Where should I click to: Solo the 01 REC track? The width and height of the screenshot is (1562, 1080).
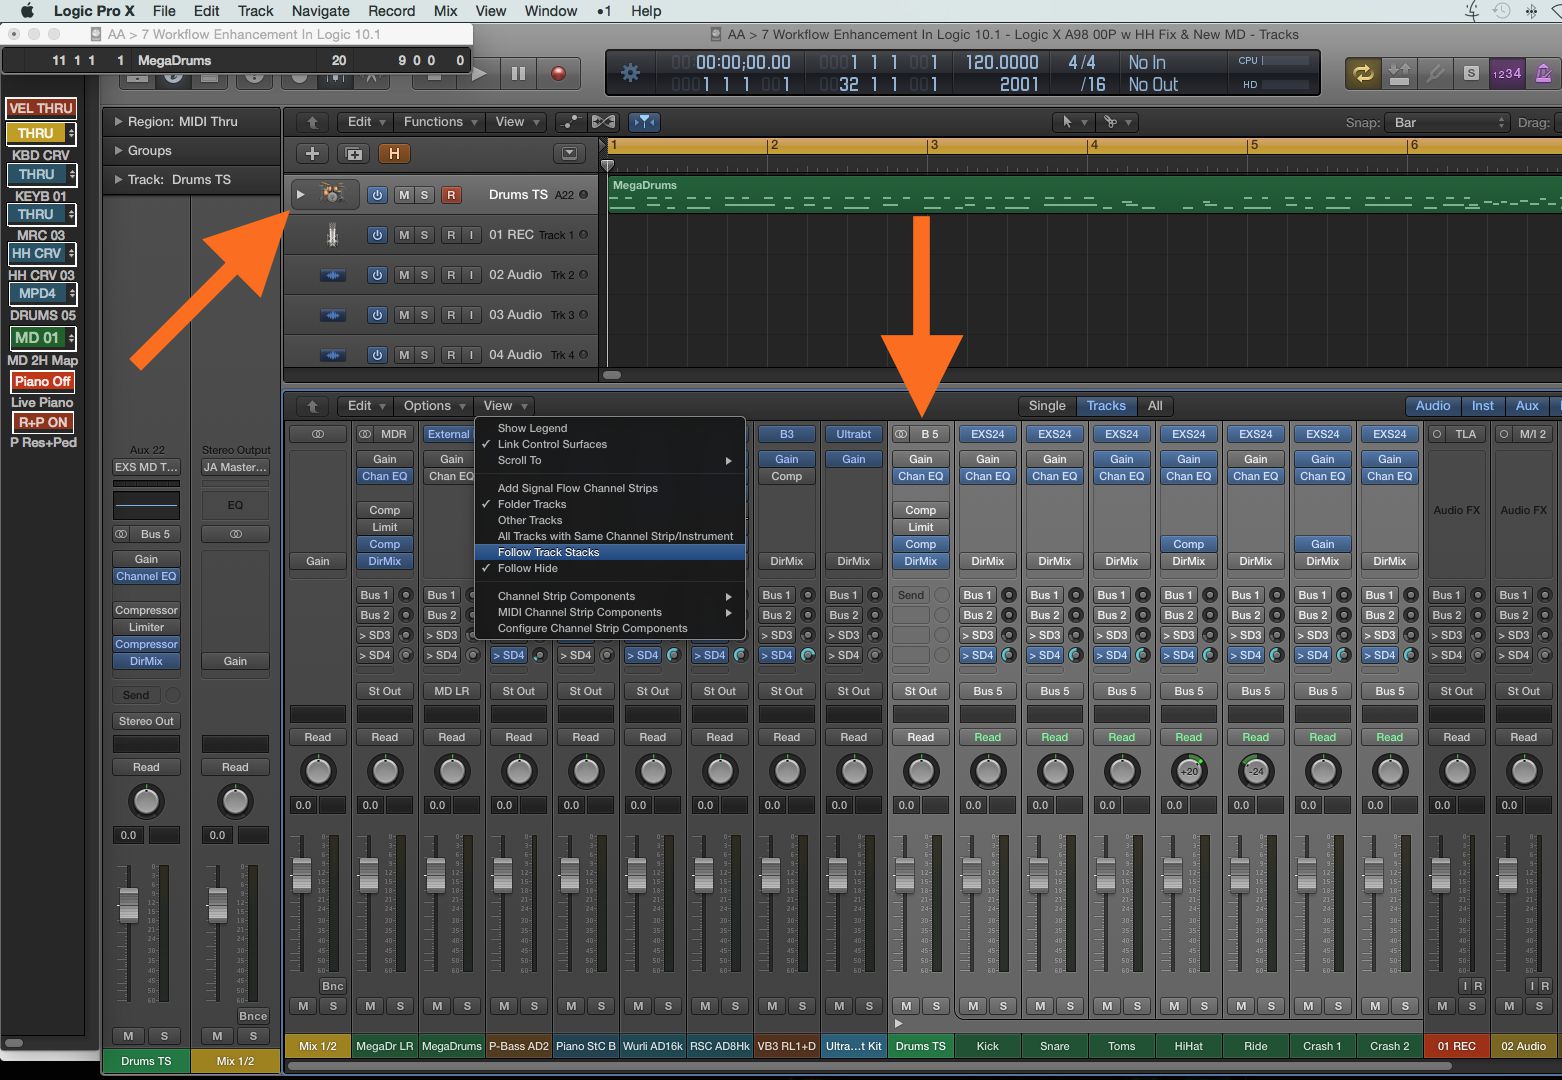(424, 235)
